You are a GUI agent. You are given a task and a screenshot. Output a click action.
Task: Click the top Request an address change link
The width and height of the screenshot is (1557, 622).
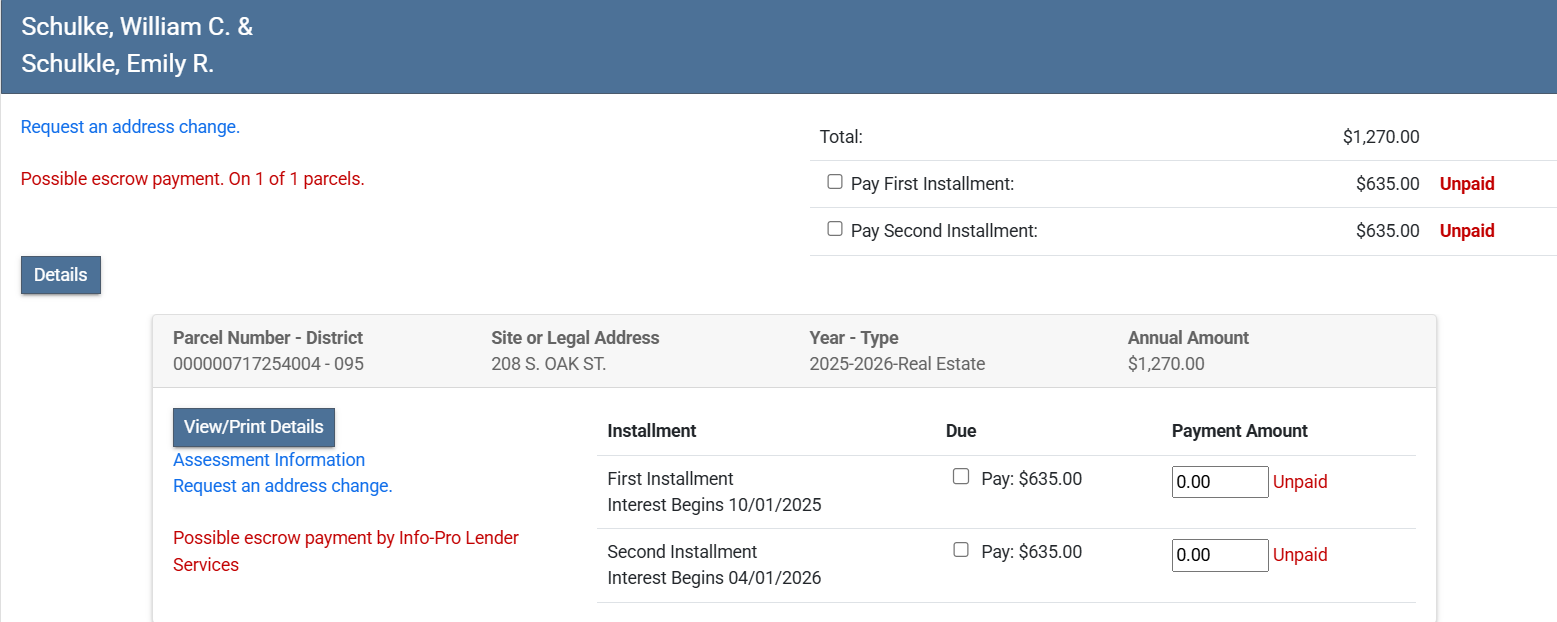click(130, 127)
